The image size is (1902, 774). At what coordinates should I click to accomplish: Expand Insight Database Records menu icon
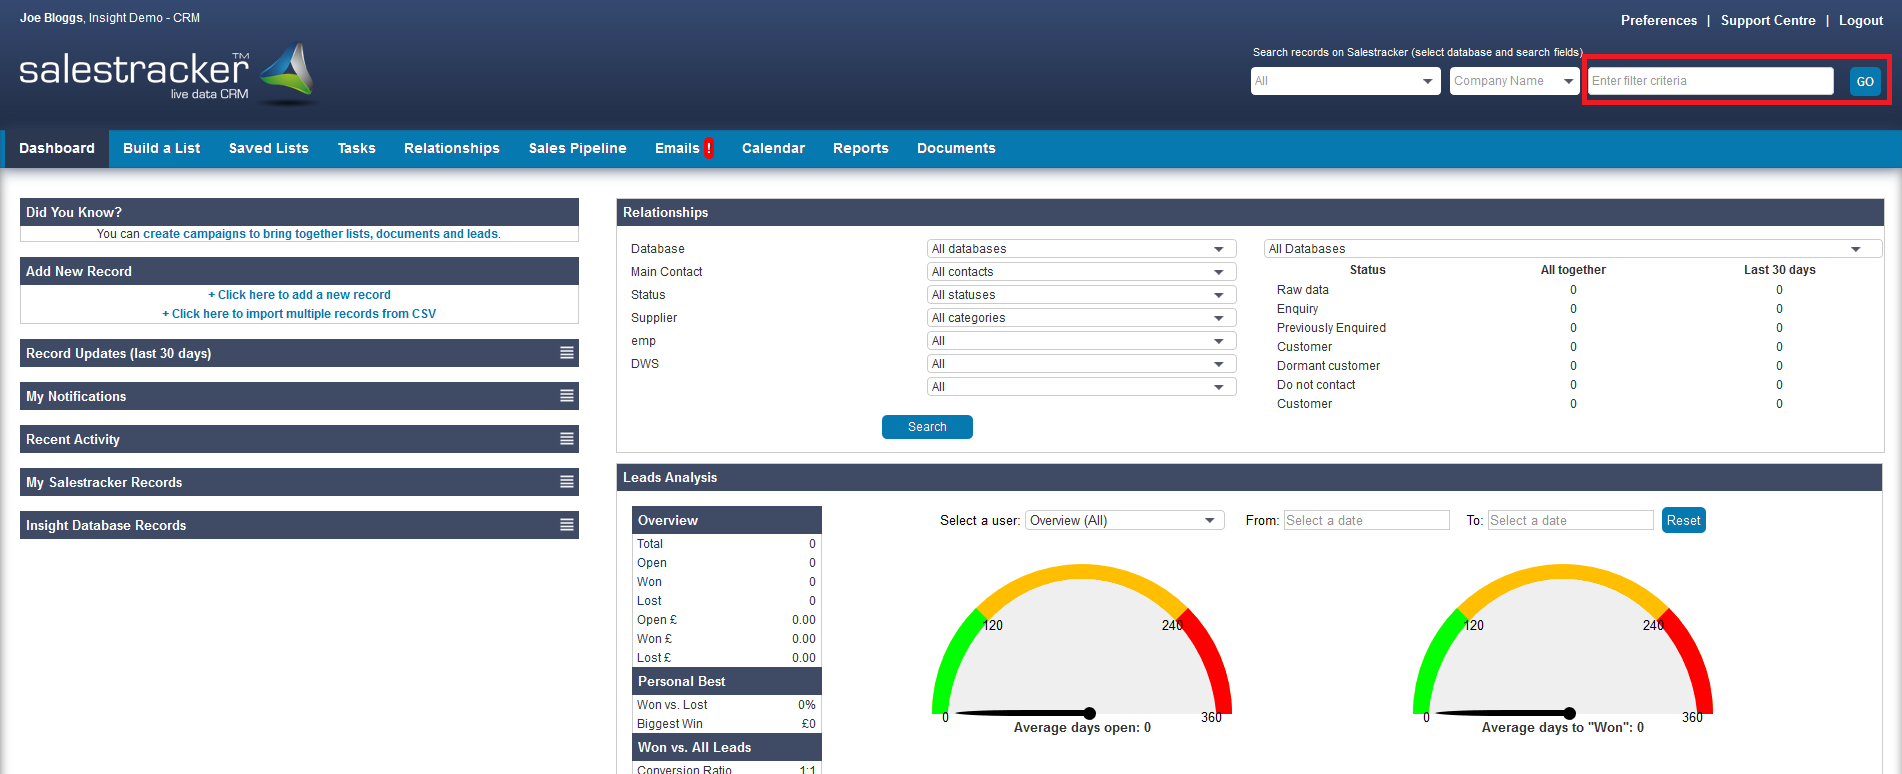pos(567,525)
